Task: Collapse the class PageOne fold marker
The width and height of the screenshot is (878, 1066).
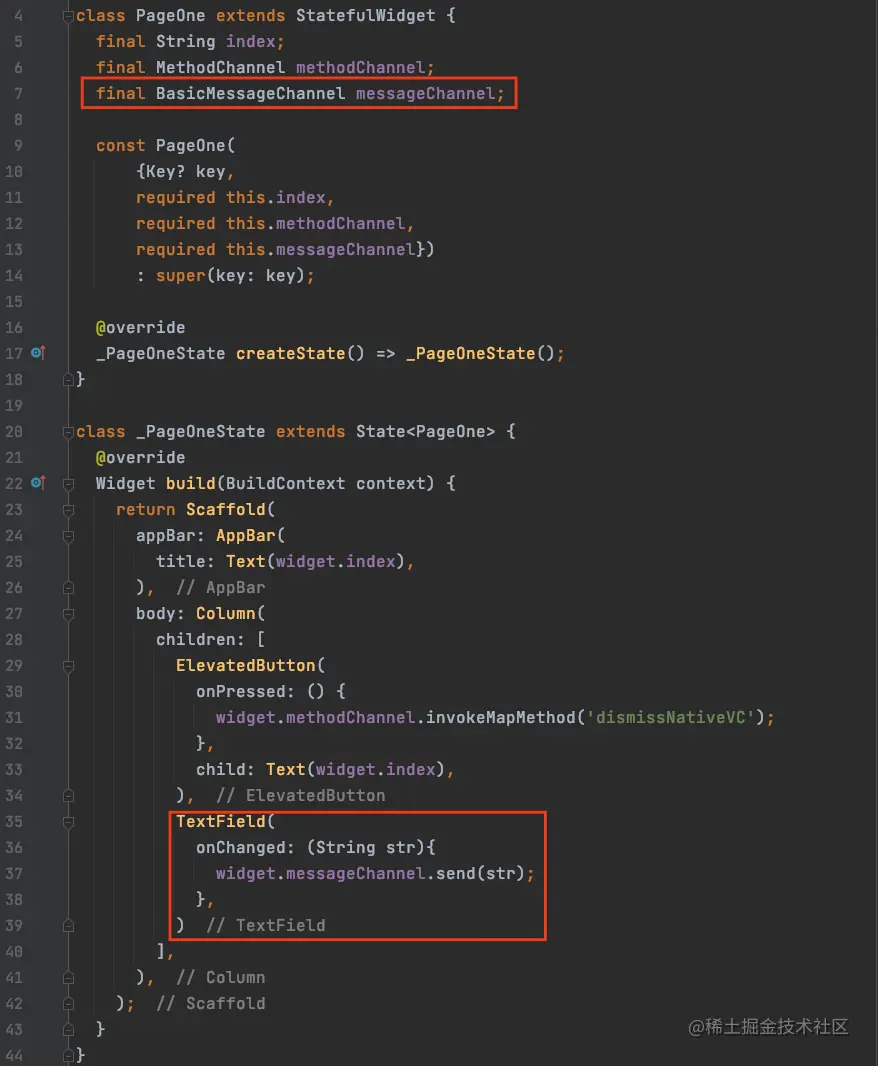Action: click(68, 16)
